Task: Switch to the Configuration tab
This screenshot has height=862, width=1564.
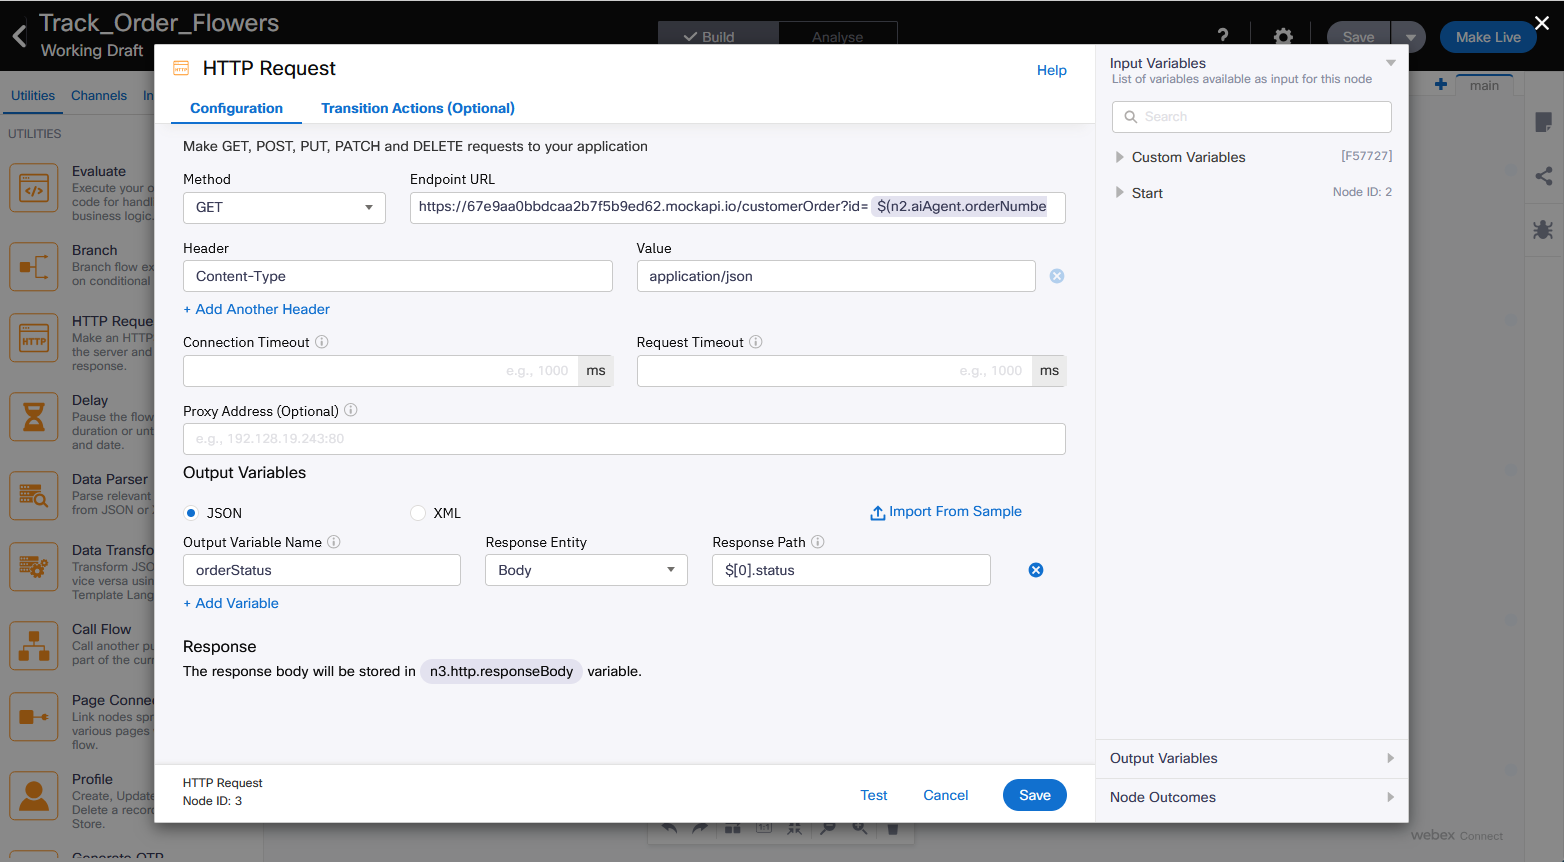Action: point(236,108)
